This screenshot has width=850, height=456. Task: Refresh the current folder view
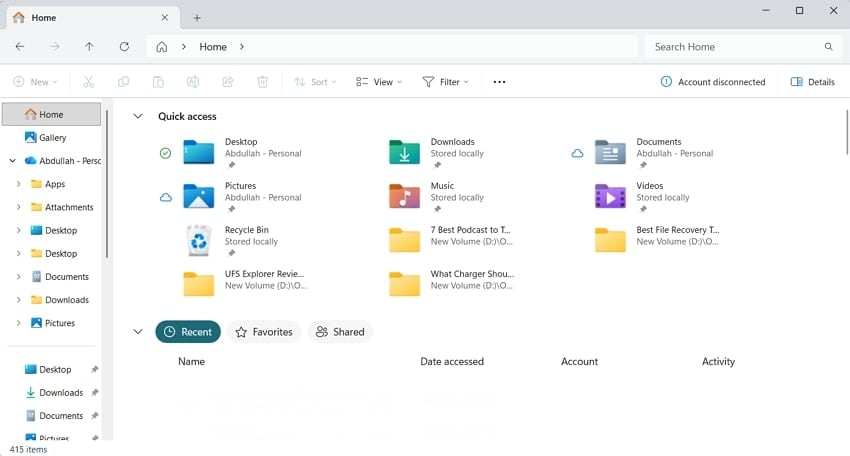tap(124, 47)
